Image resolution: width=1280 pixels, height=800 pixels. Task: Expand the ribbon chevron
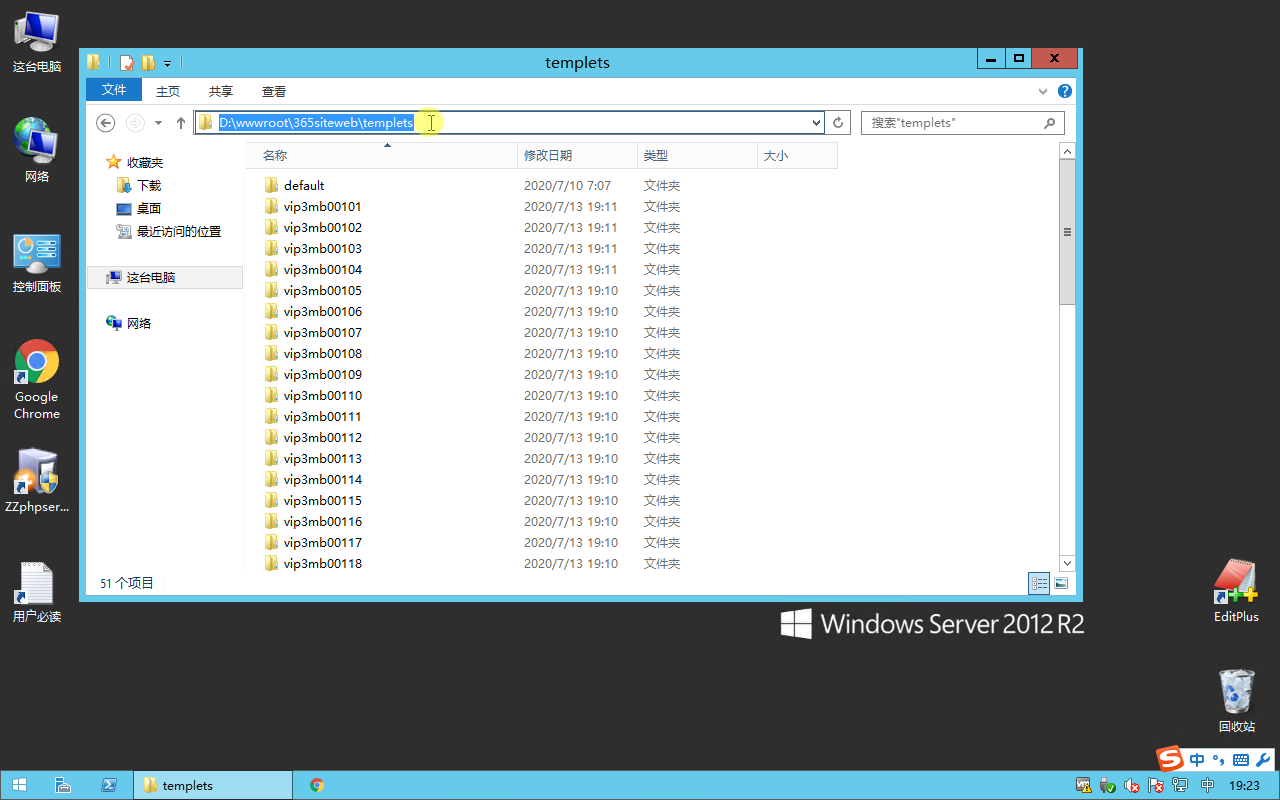click(1044, 91)
